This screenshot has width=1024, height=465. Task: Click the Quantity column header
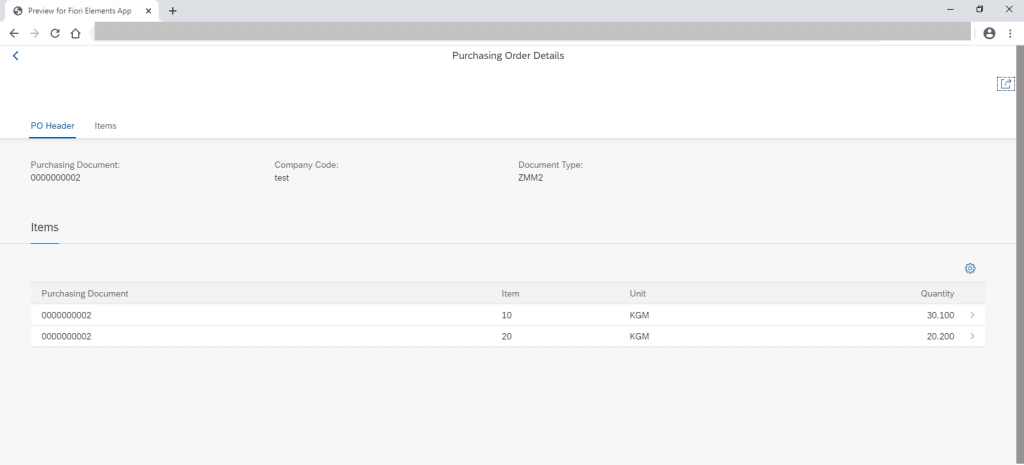coord(937,294)
